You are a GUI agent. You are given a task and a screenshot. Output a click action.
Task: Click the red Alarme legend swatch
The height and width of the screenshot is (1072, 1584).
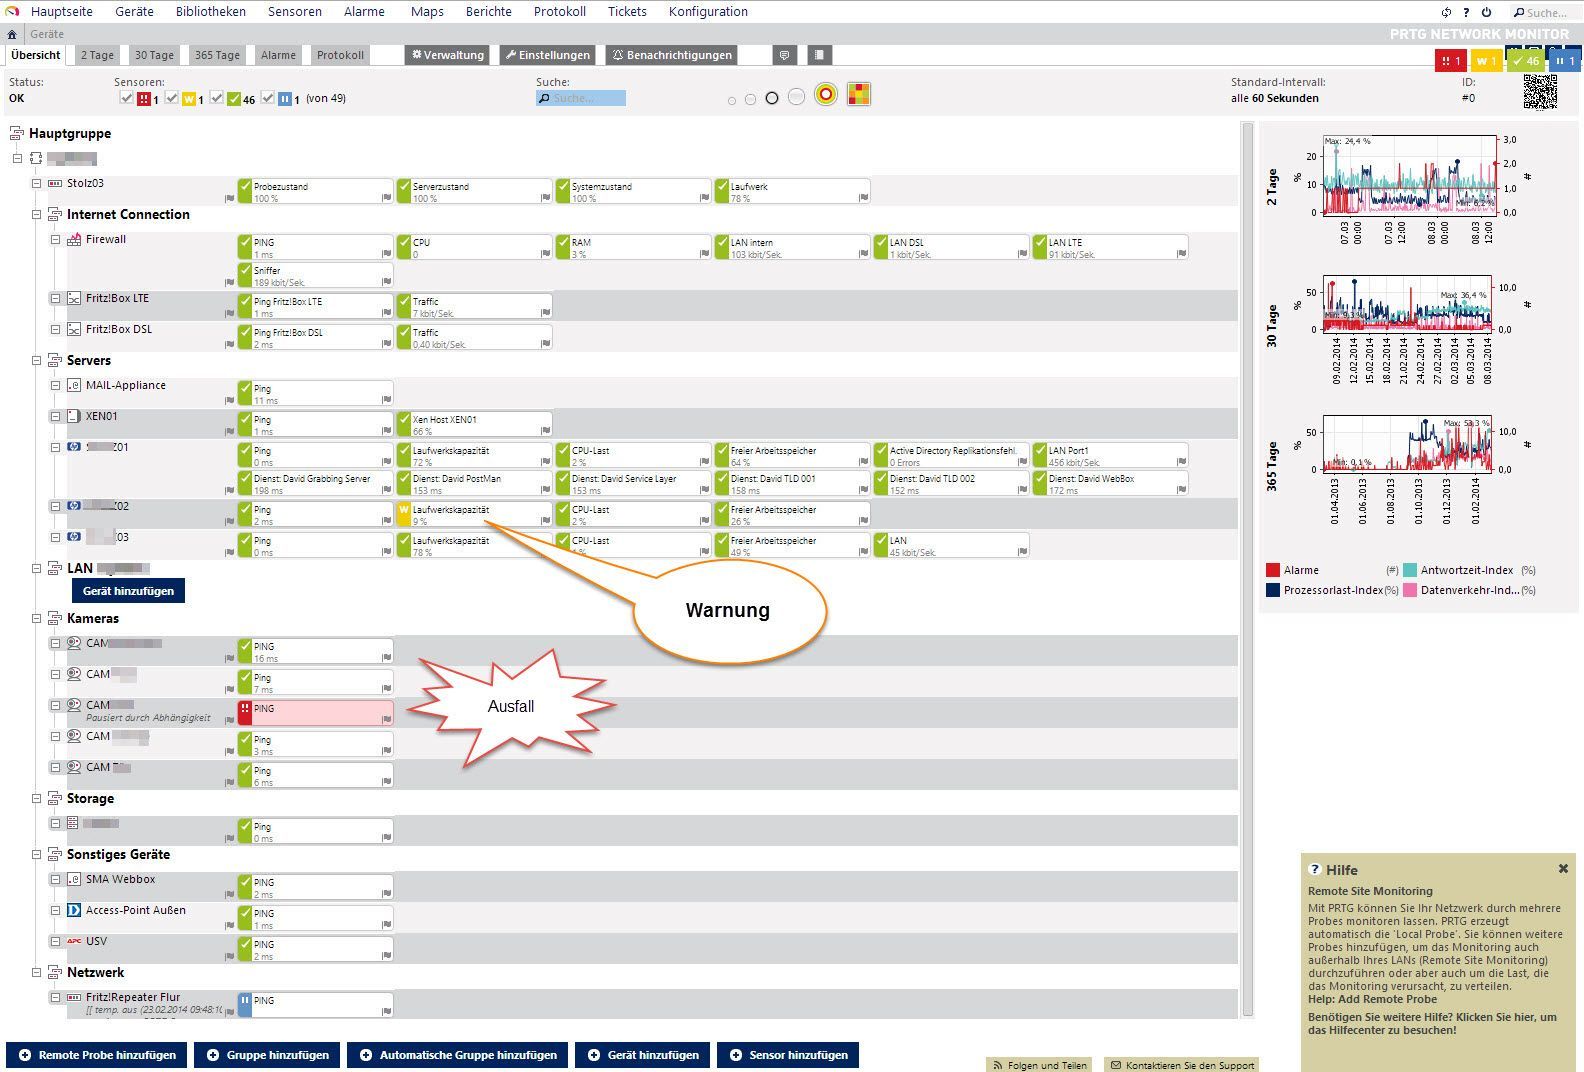(x=1273, y=570)
